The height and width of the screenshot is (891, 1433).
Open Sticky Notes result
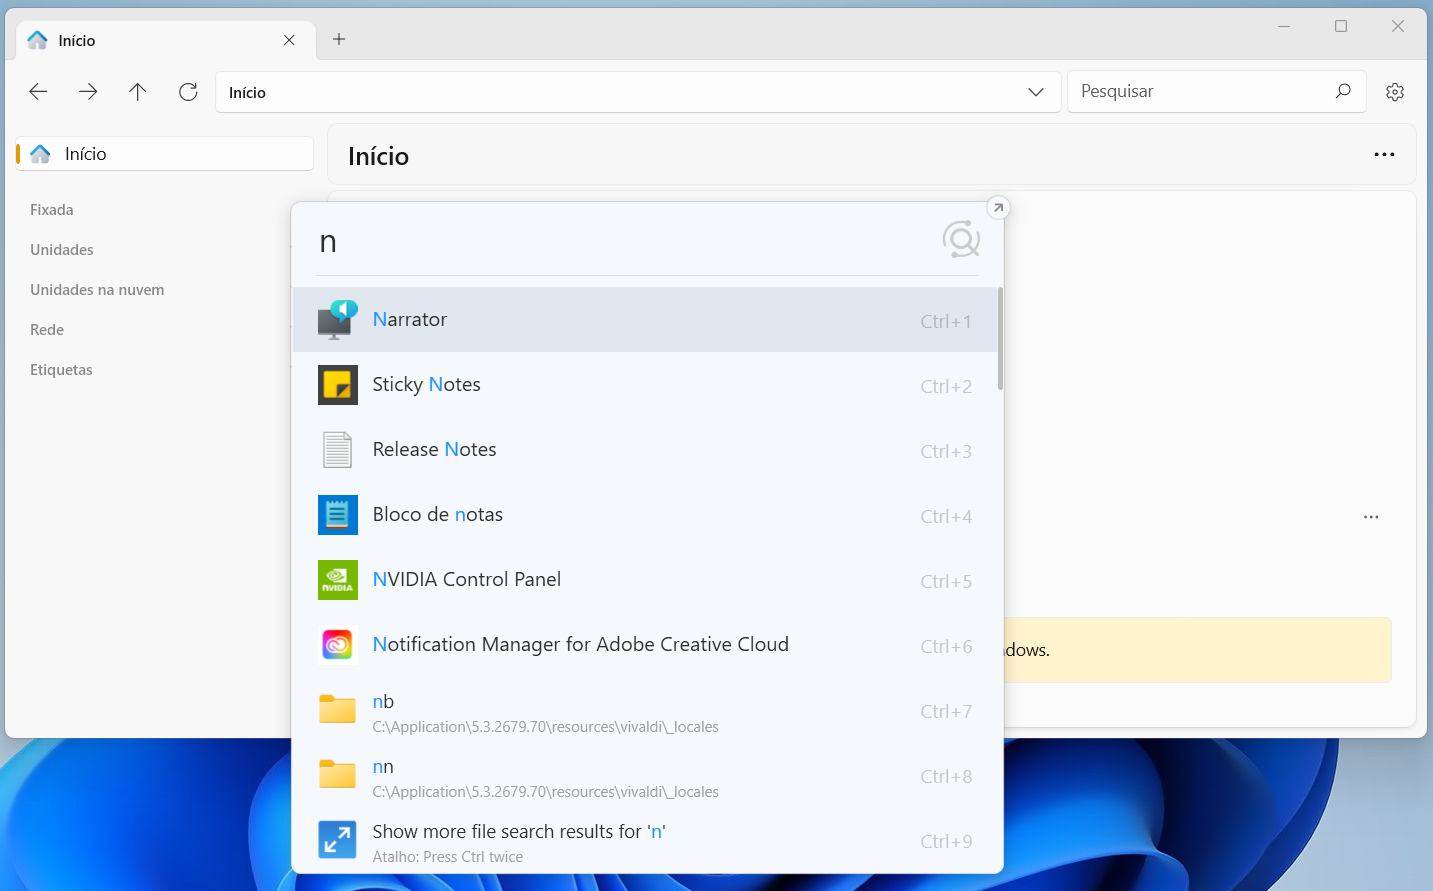point(645,385)
